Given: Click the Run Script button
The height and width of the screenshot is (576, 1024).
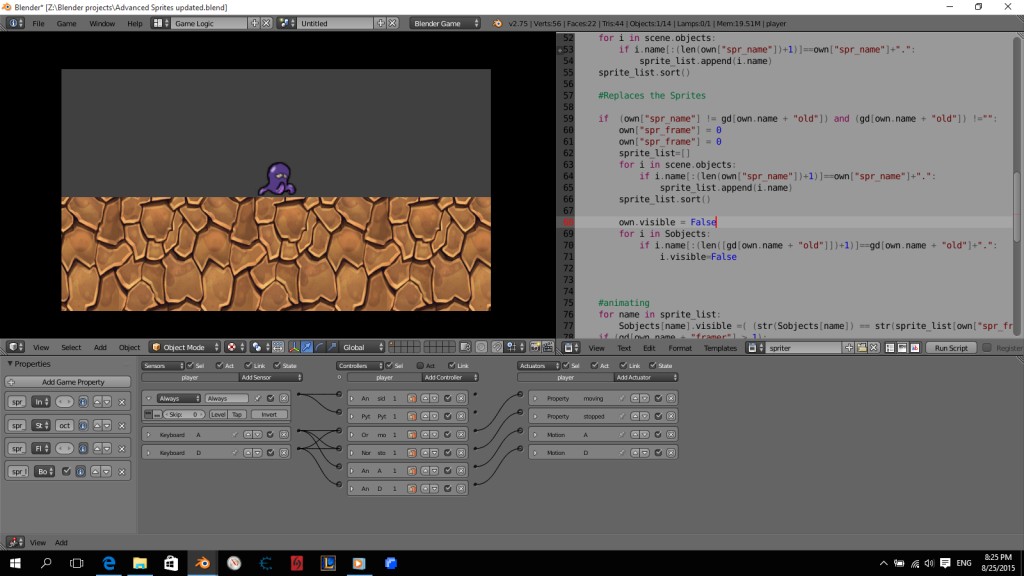Looking at the screenshot, I should (x=950, y=347).
